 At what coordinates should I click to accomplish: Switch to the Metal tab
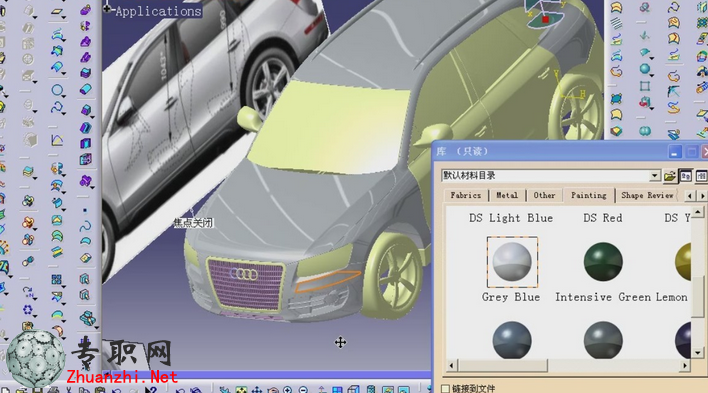tap(507, 195)
